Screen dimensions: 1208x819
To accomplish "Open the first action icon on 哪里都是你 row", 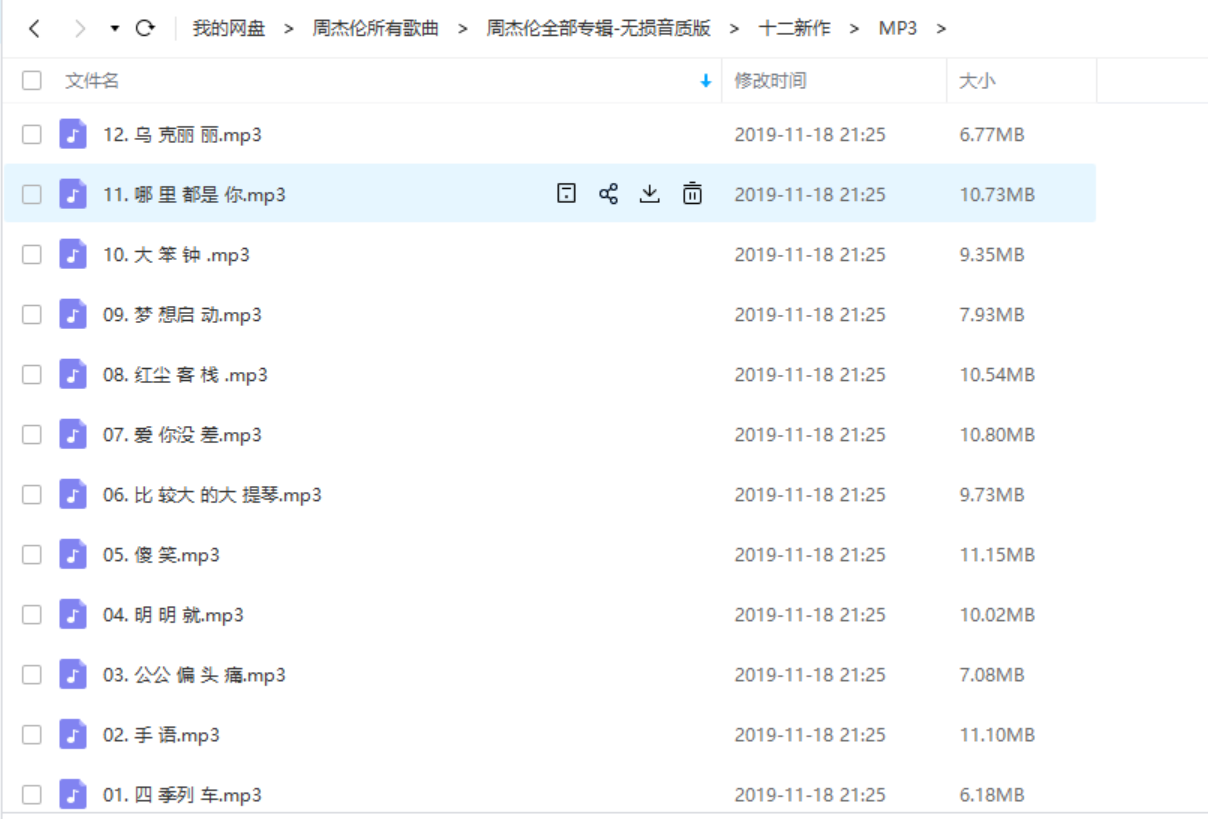I will (566, 194).
